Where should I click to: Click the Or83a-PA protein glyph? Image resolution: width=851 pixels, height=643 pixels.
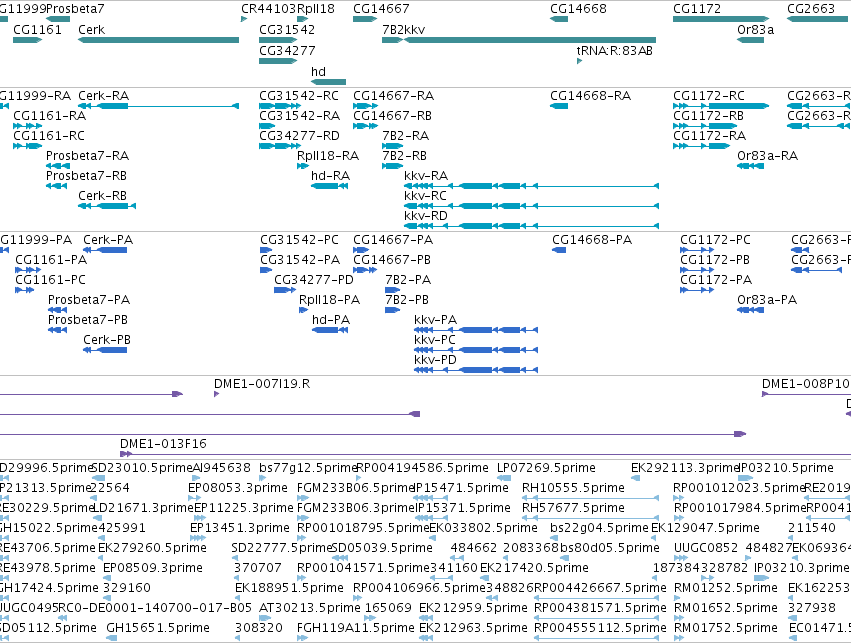pyautogui.click(x=751, y=310)
